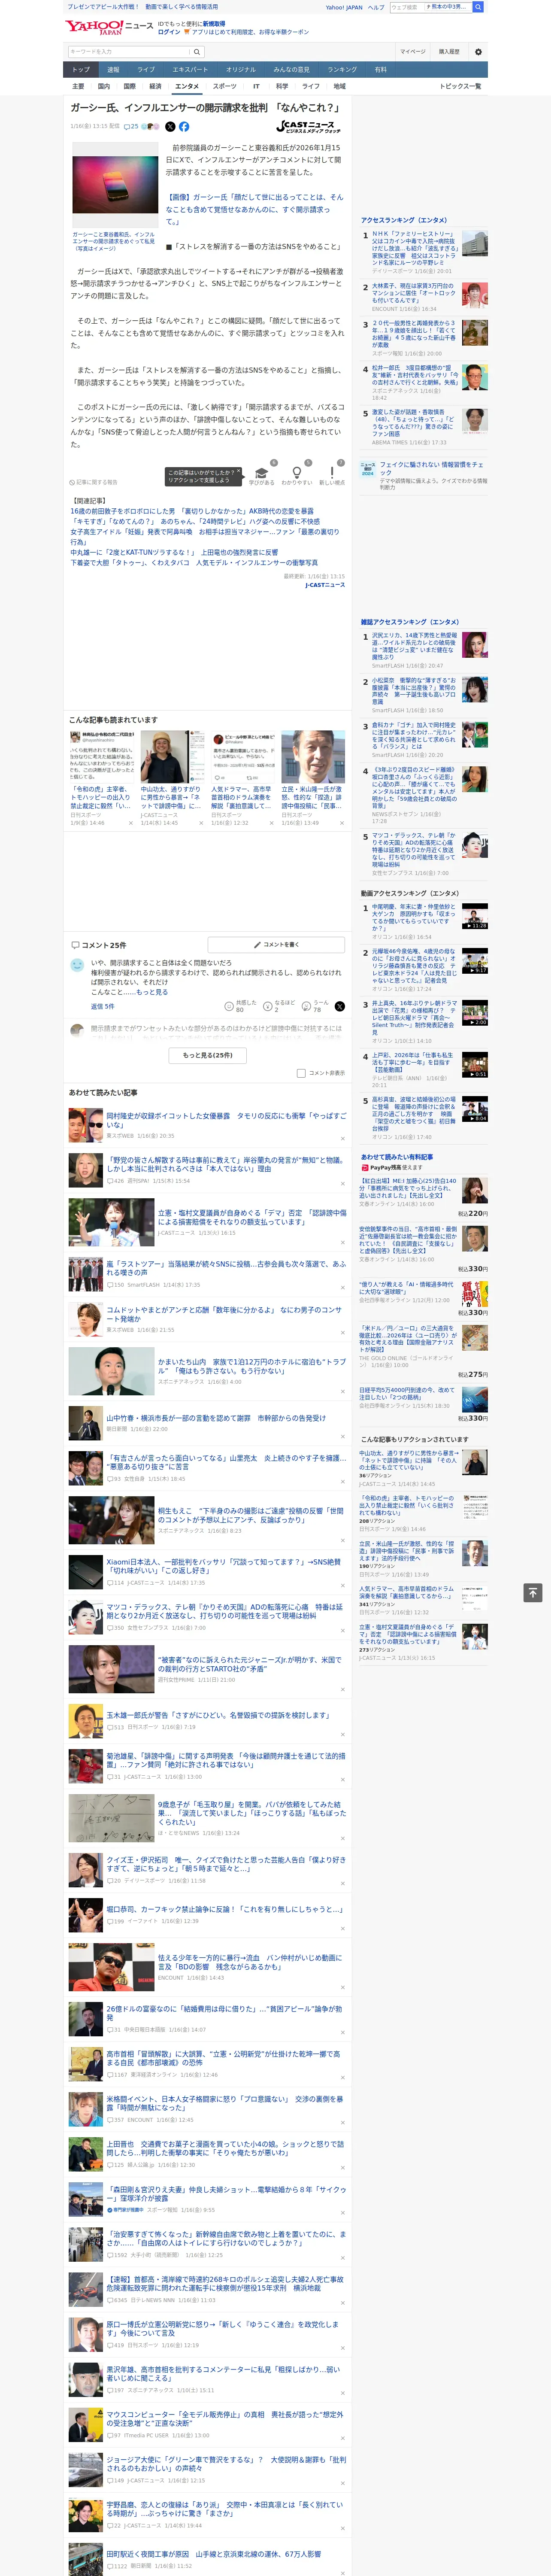Select the トップ navigation tab
The image size is (551, 2576).
pos(81,70)
